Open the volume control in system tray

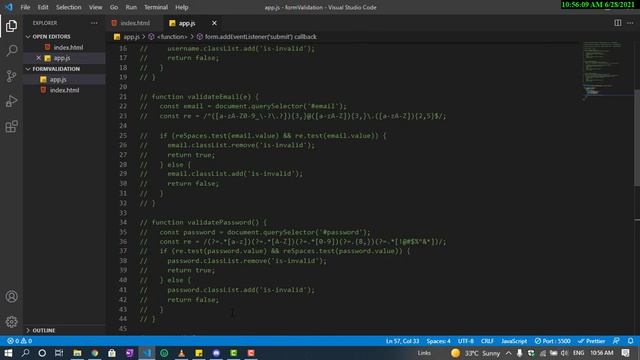click(564, 353)
